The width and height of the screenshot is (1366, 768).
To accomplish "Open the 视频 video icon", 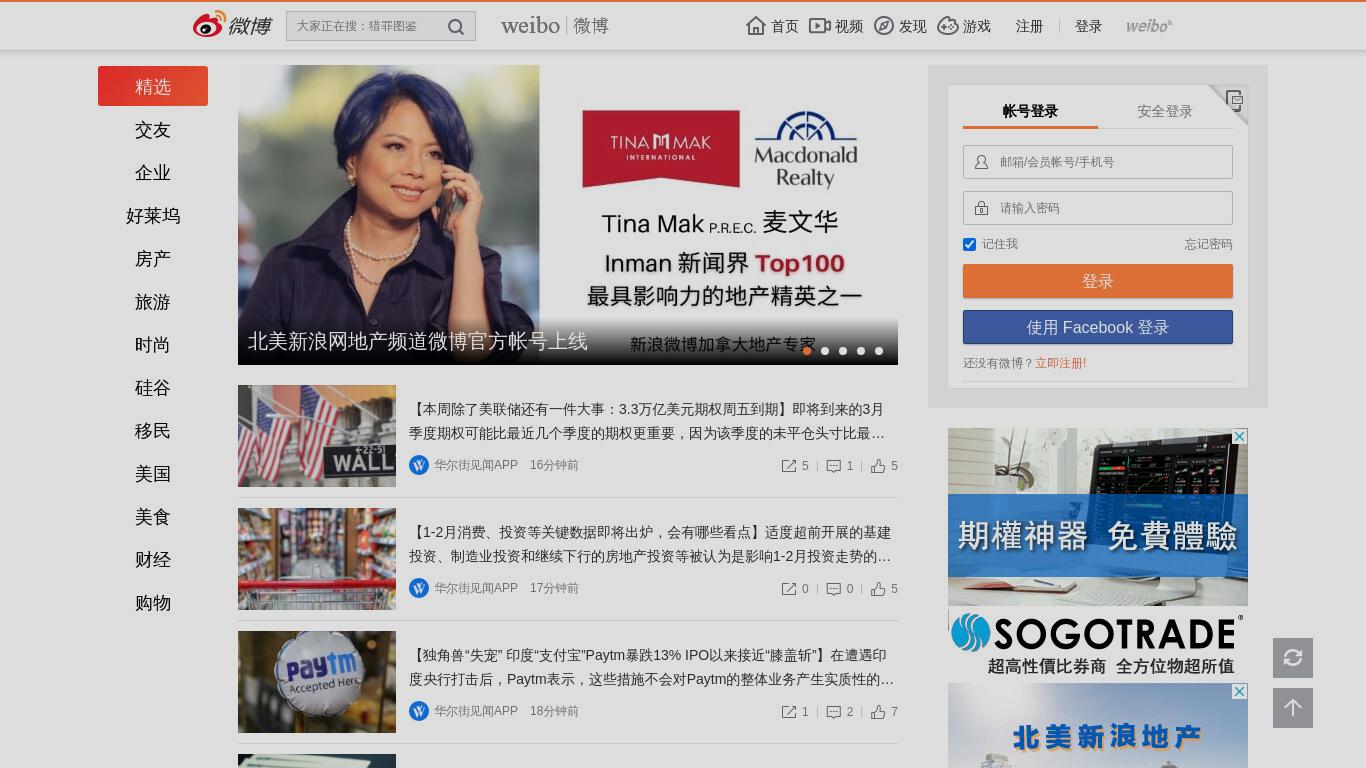I will [x=820, y=26].
